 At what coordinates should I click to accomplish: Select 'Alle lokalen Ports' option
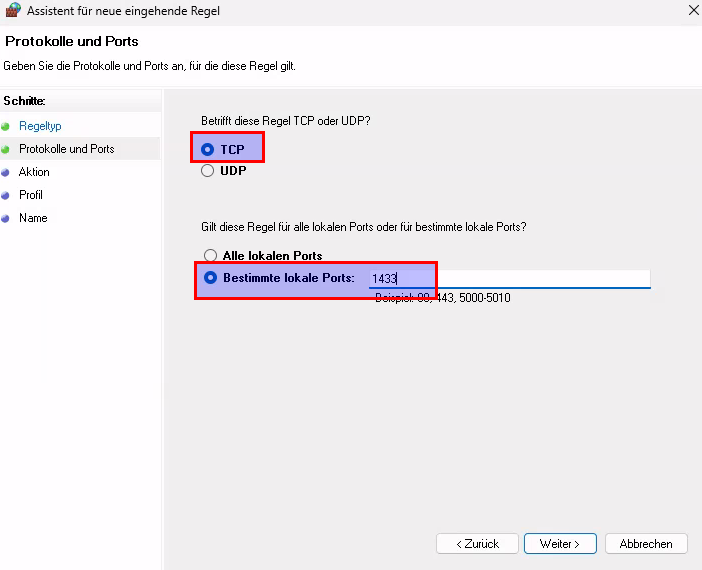(210, 256)
